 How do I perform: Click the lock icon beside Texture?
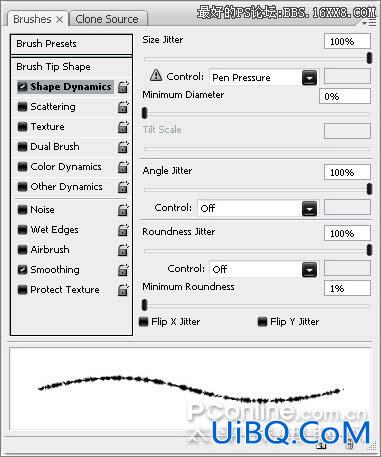[x=123, y=127]
